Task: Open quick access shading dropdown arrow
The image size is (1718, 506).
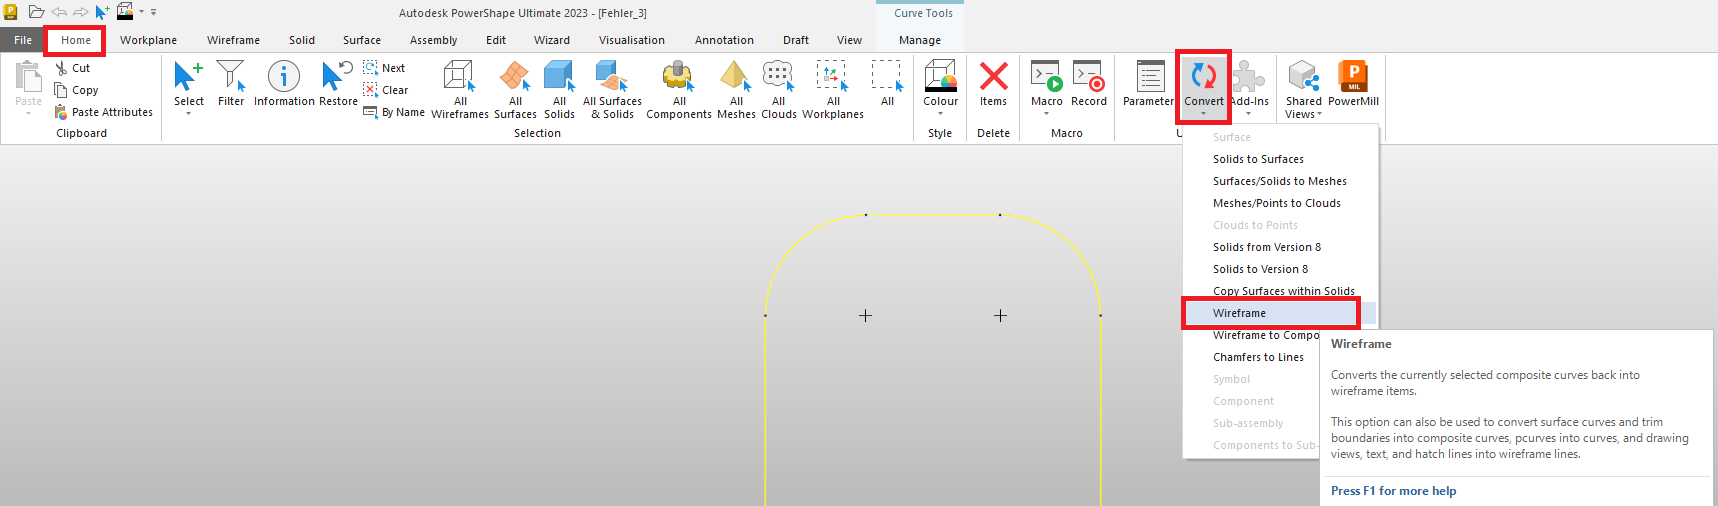Action: [141, 12]
